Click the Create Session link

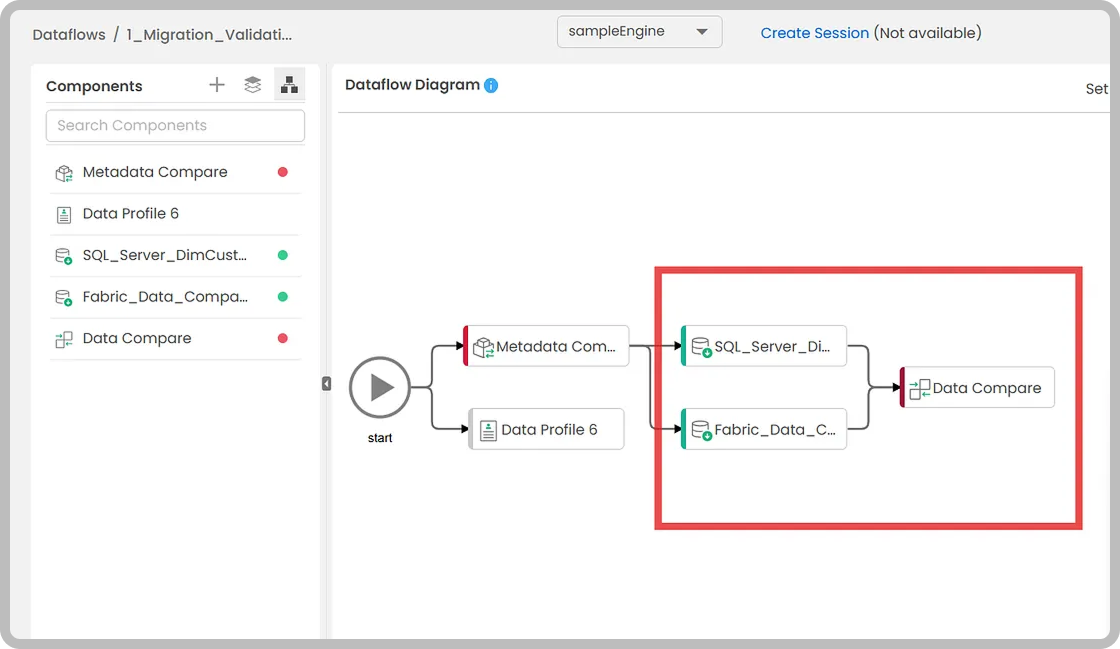click(x=814, y=33)
